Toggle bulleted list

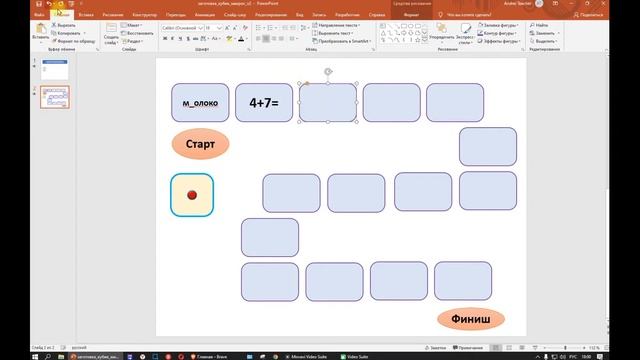tap(259, 28)
